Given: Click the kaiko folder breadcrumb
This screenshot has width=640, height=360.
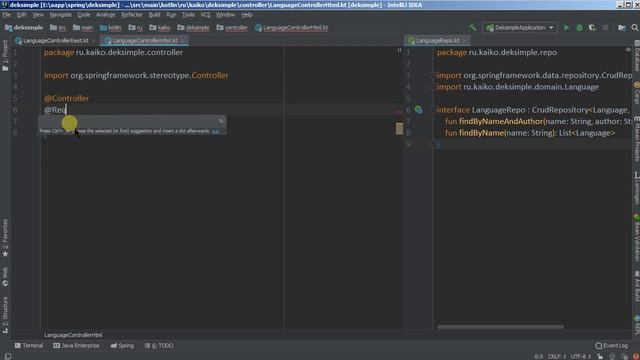Looking at the screenshot, I should point(160,28).
